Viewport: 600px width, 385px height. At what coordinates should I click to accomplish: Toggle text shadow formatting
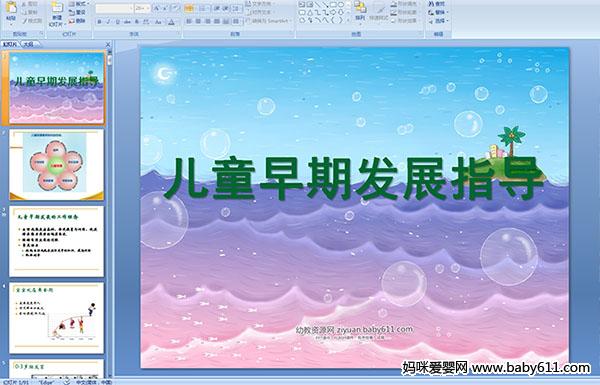click(x=137, y=22)
